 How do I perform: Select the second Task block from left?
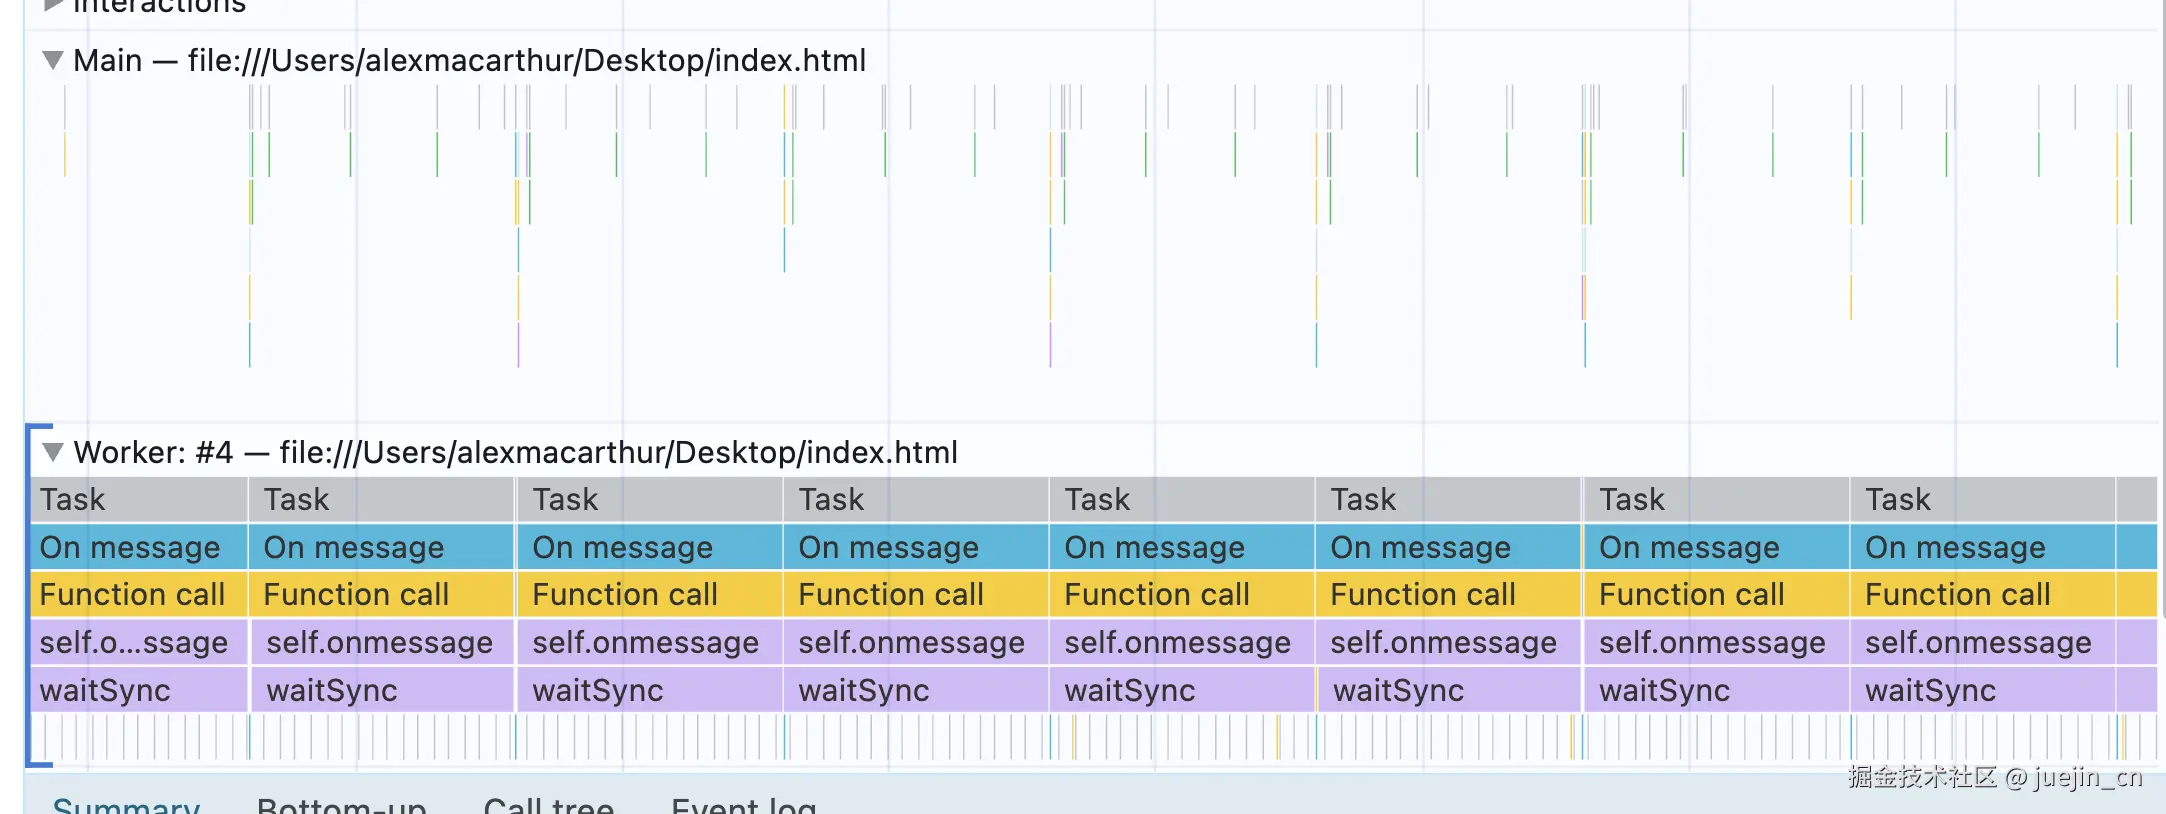click(x=380, y=500)
